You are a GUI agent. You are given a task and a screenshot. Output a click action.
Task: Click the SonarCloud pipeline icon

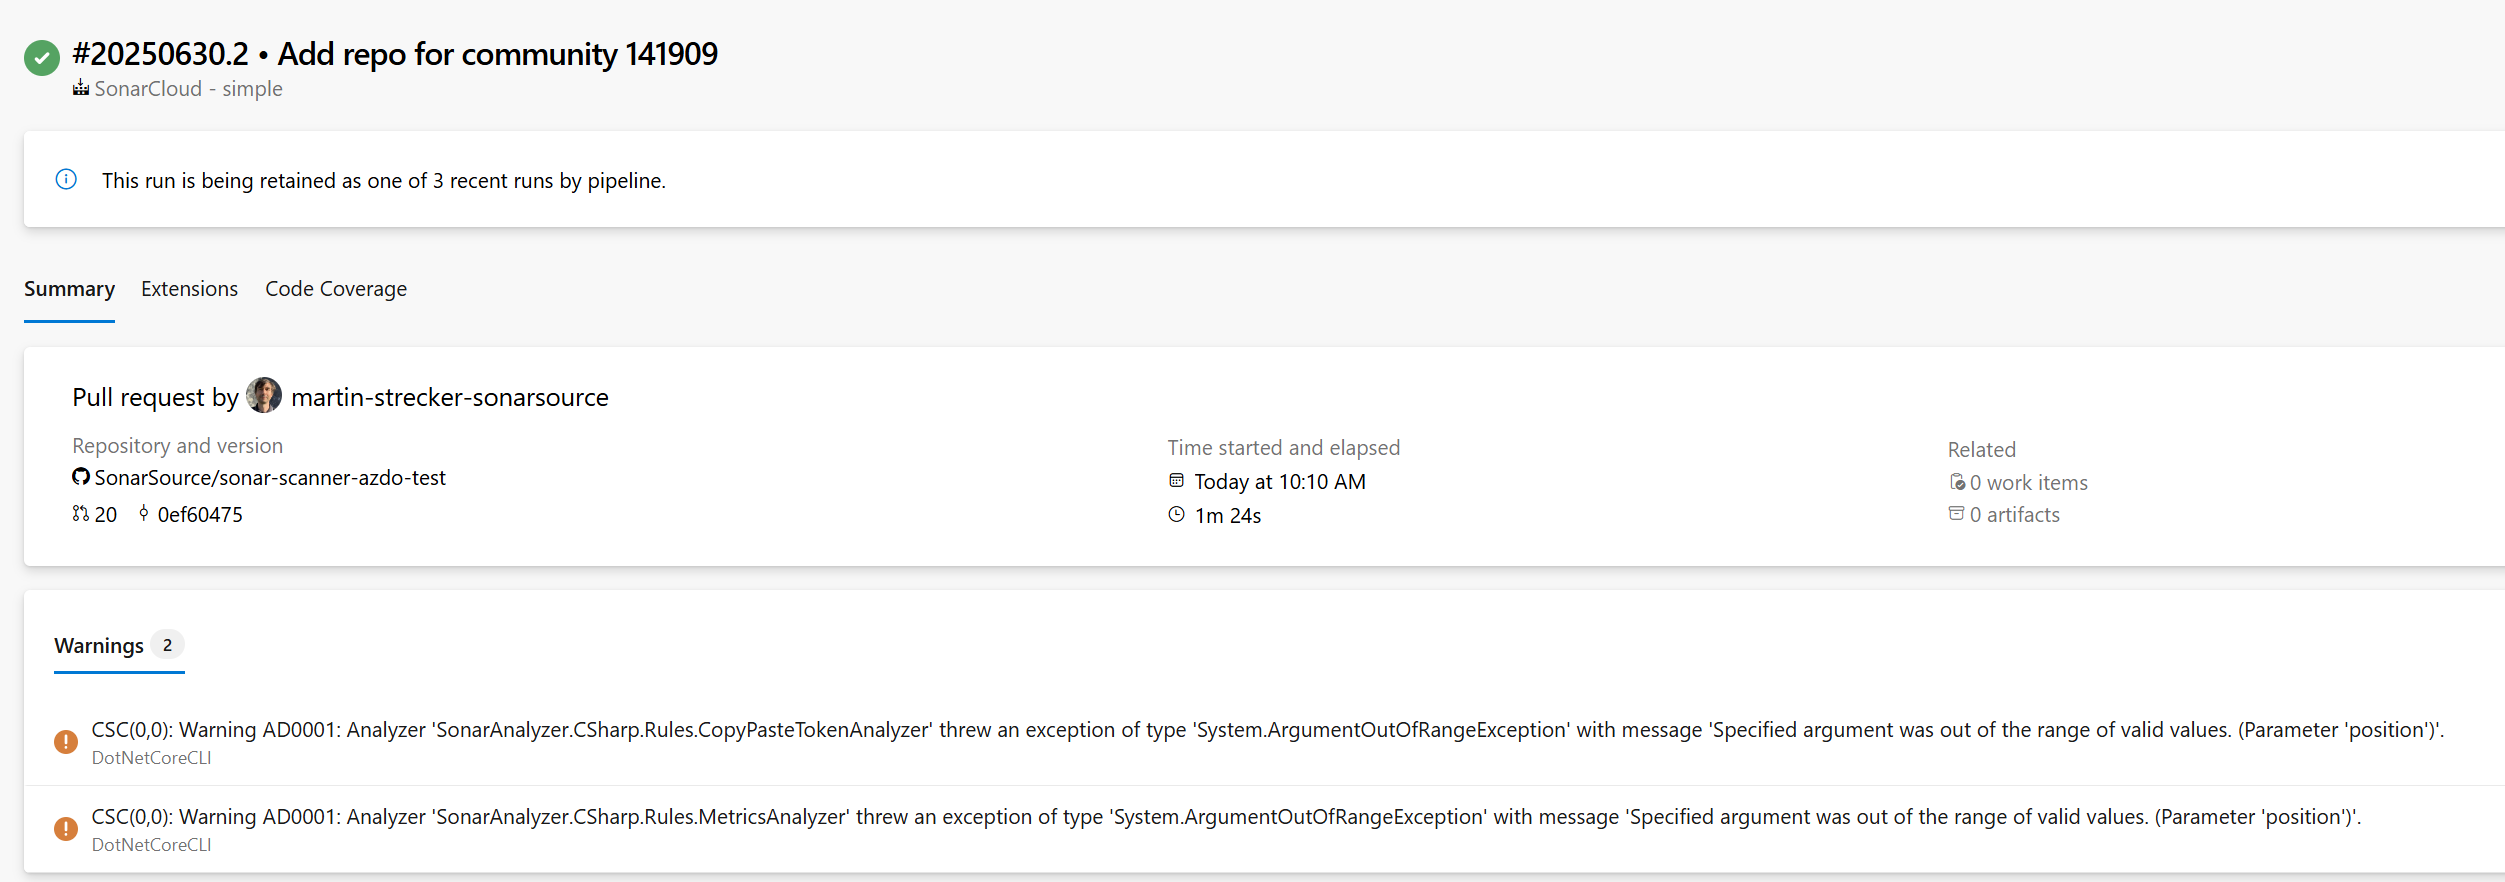[81, 89]
